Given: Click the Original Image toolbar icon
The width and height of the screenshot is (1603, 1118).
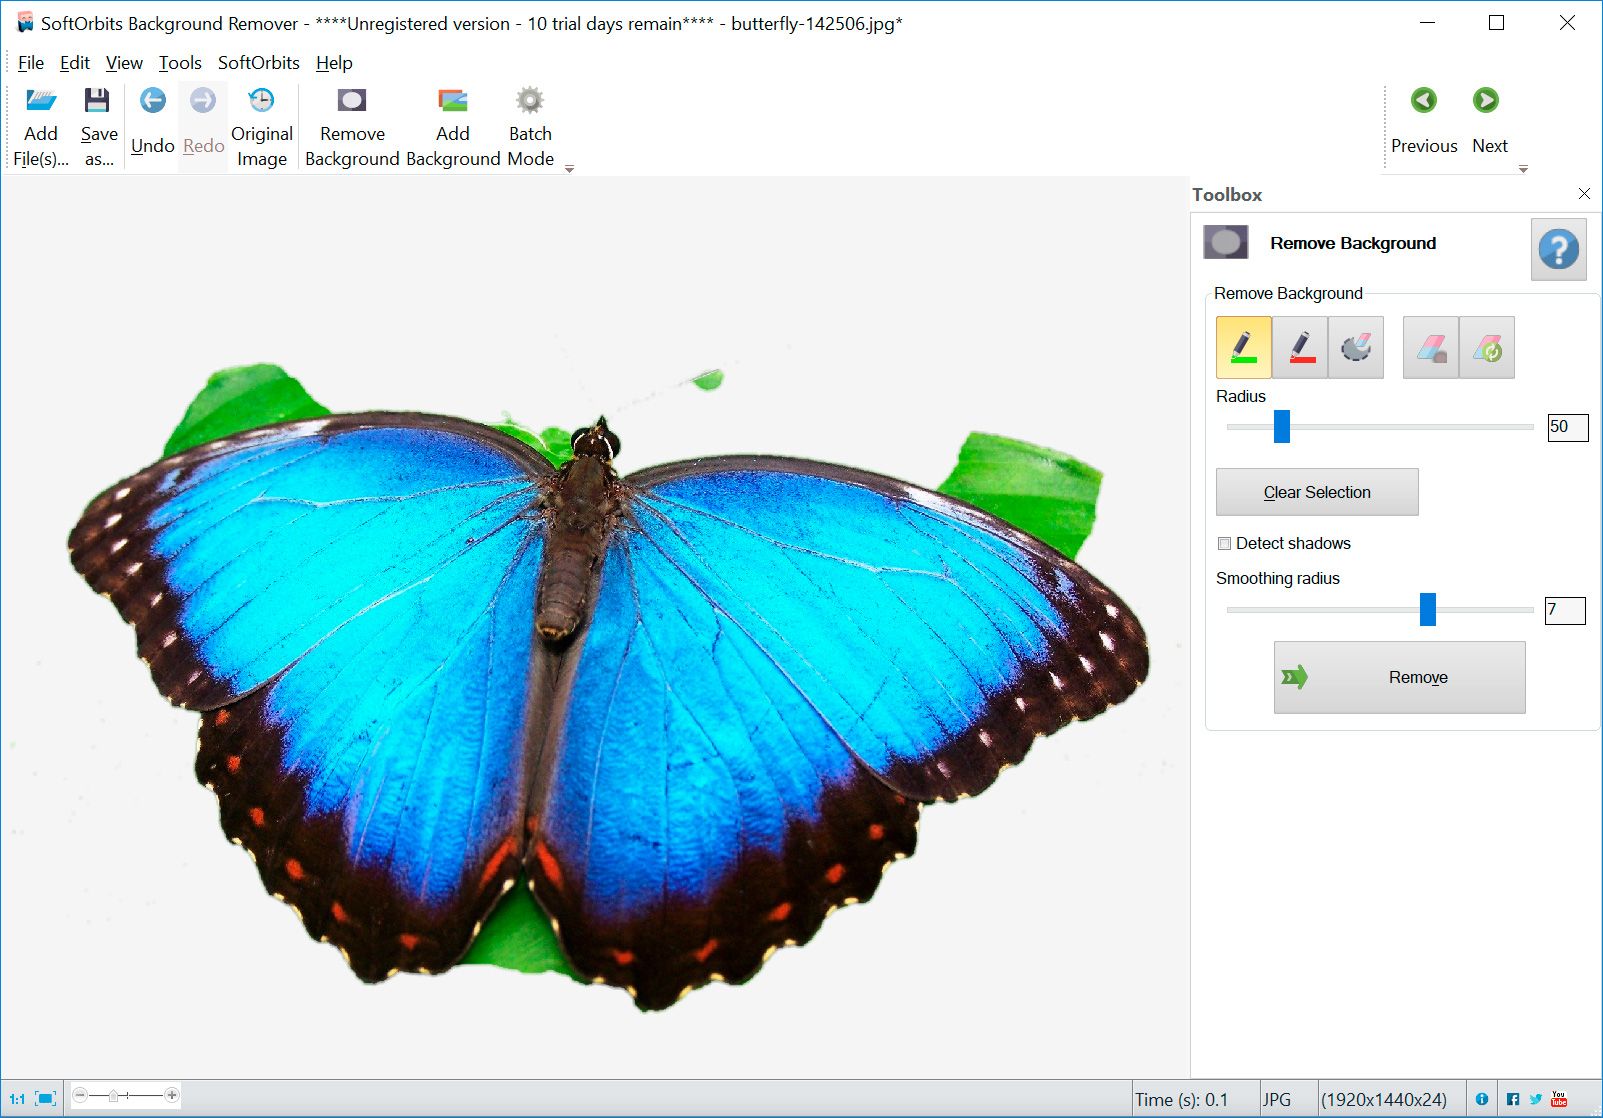Looking at the screenshot, I should coord(261,120).
